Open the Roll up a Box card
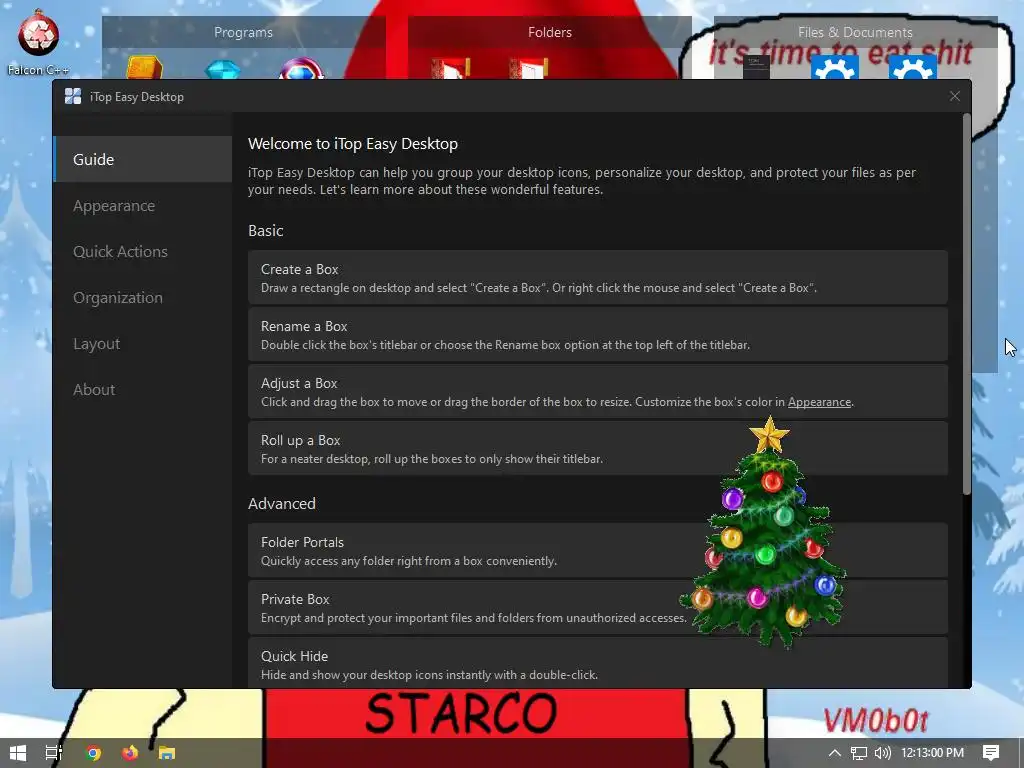This screenshot has height=768, width=1024. pos(598,449)
